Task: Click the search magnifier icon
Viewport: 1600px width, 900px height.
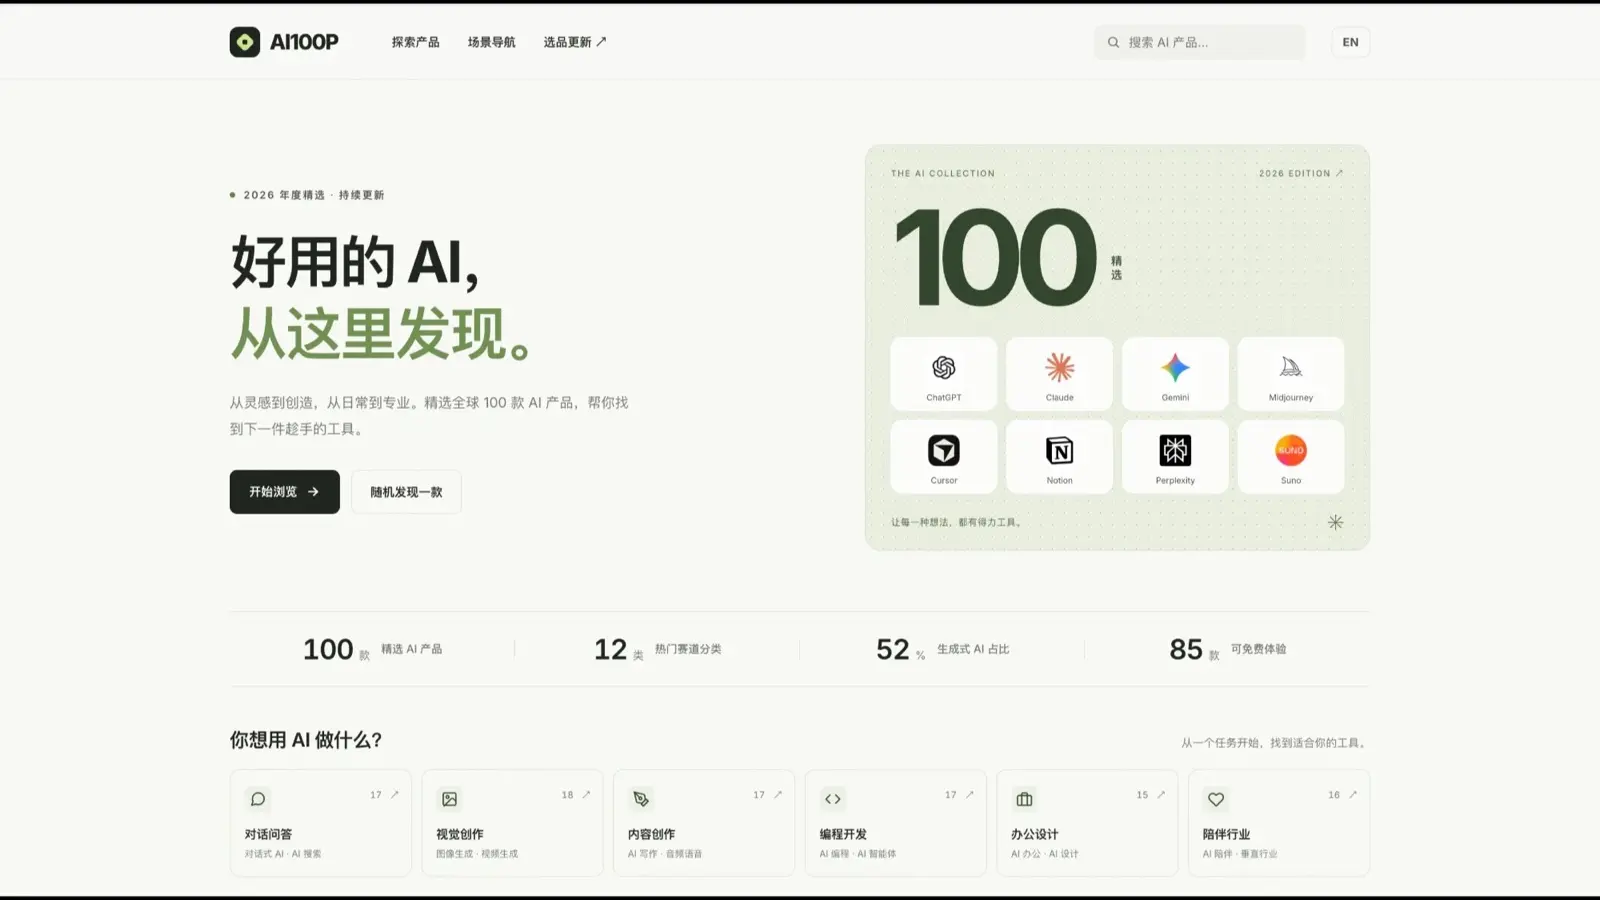Action: coord(1113,42)
